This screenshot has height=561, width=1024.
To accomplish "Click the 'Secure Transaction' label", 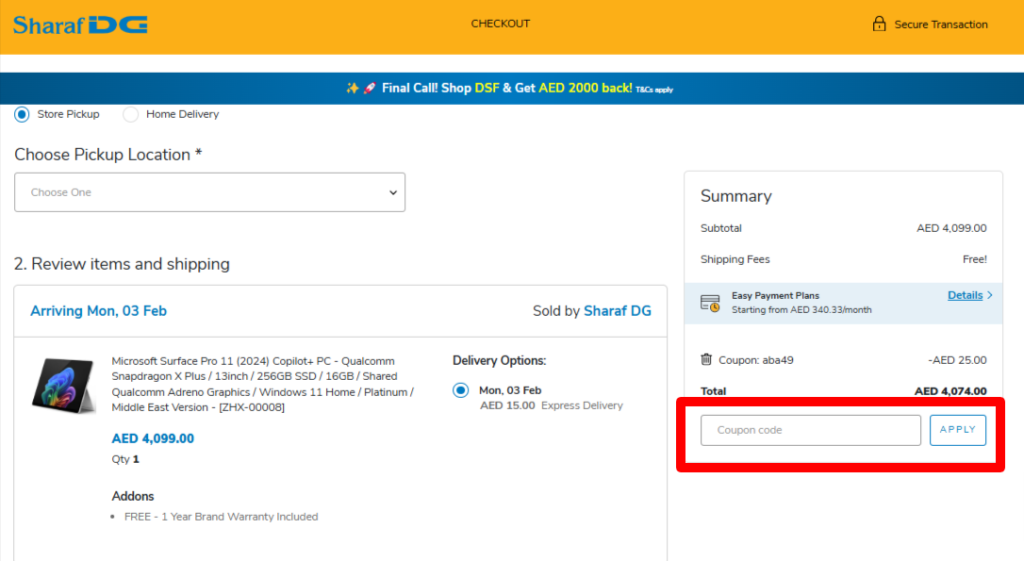I will click(940, 25).
